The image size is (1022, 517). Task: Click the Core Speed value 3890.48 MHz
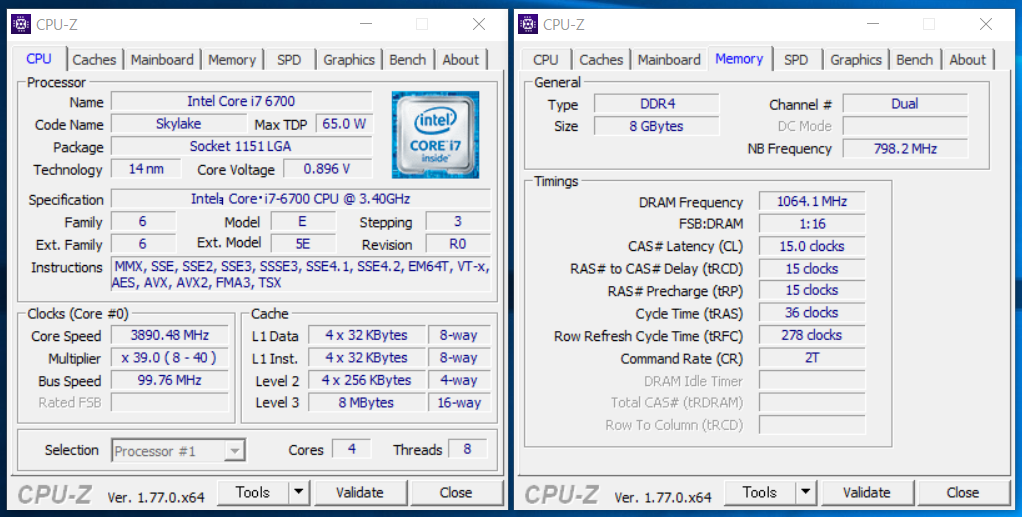[169, 335]
